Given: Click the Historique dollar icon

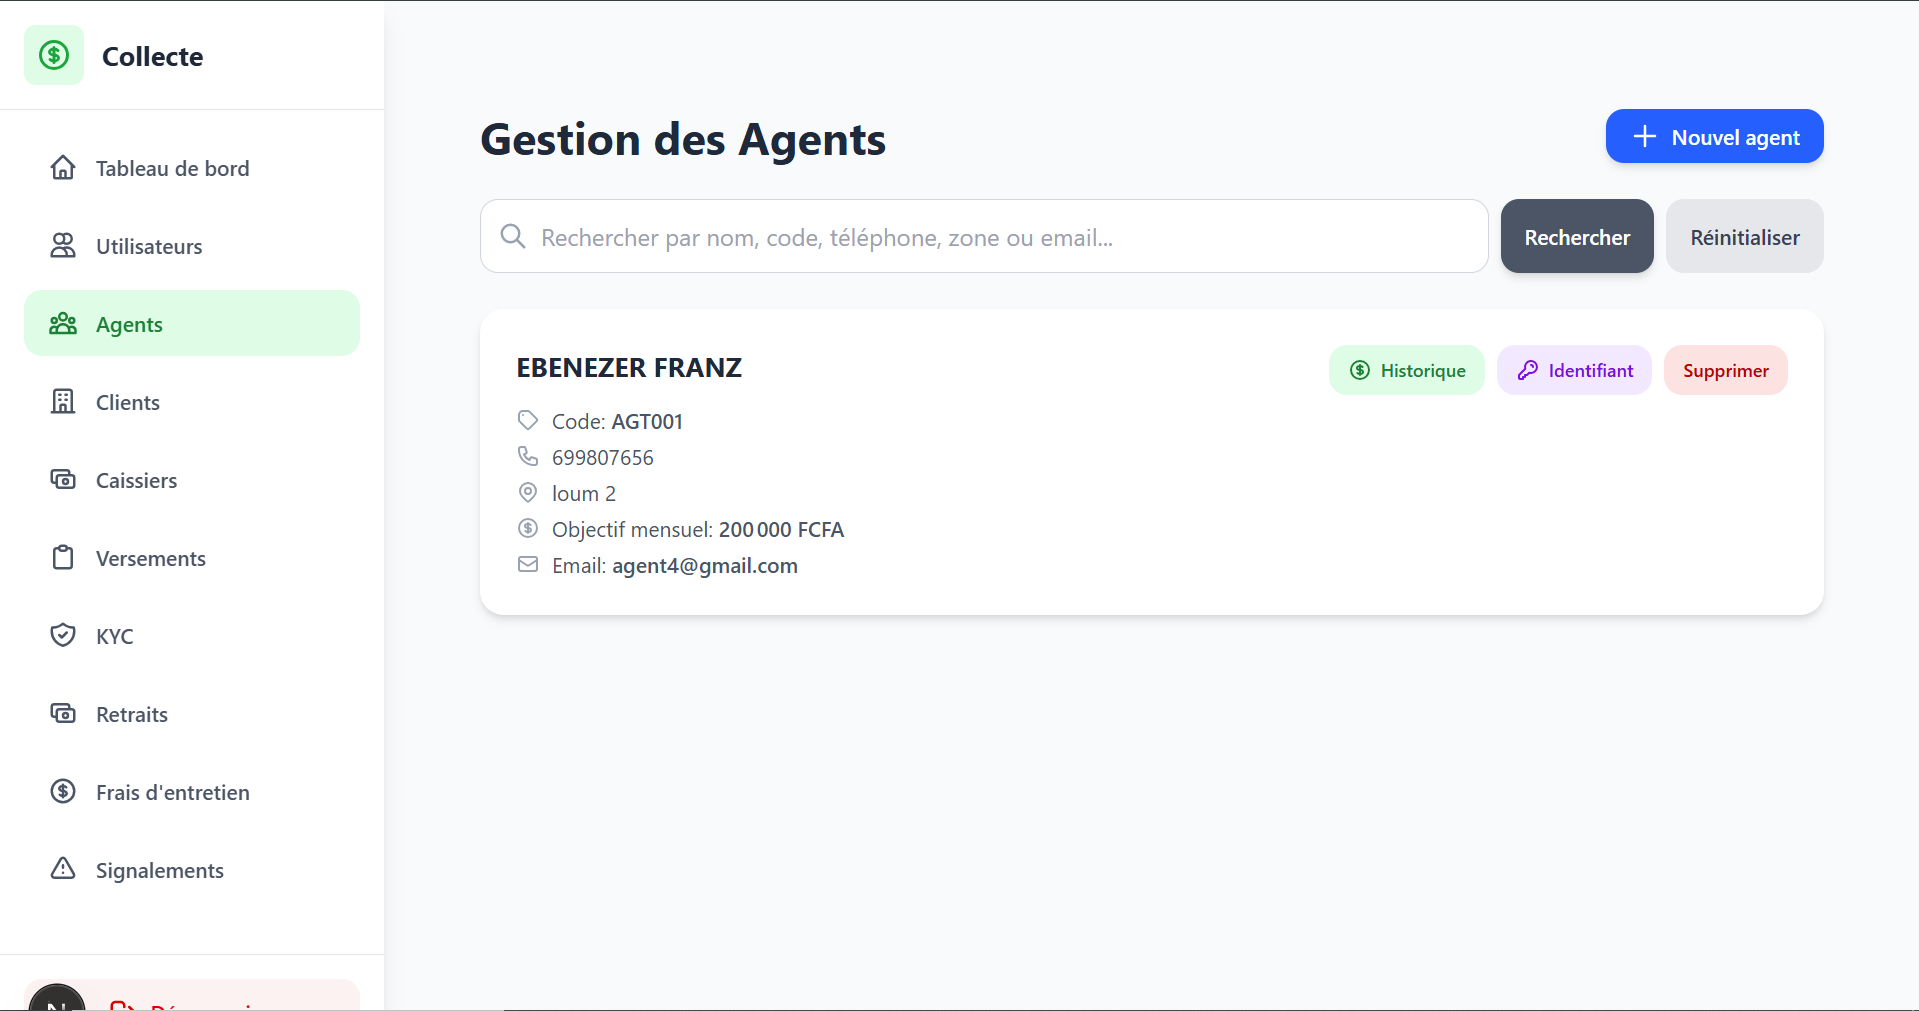Looking at the screenshot, I should pyautogui.click(x=1360, y=370).
